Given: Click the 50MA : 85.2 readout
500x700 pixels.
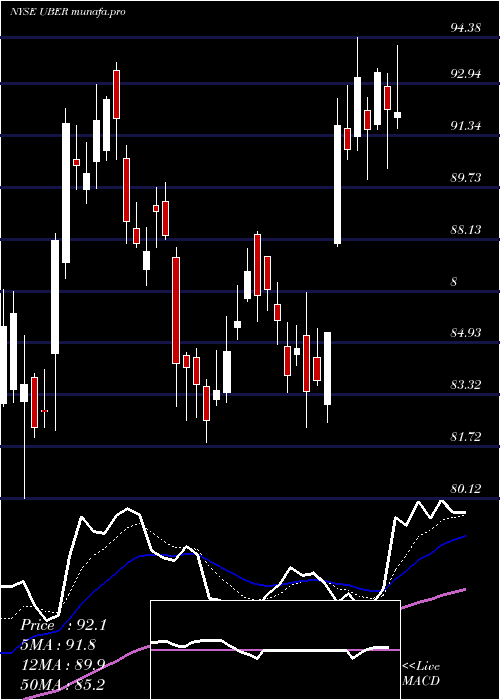Looking at the screenshot, I should pos(63,685).
